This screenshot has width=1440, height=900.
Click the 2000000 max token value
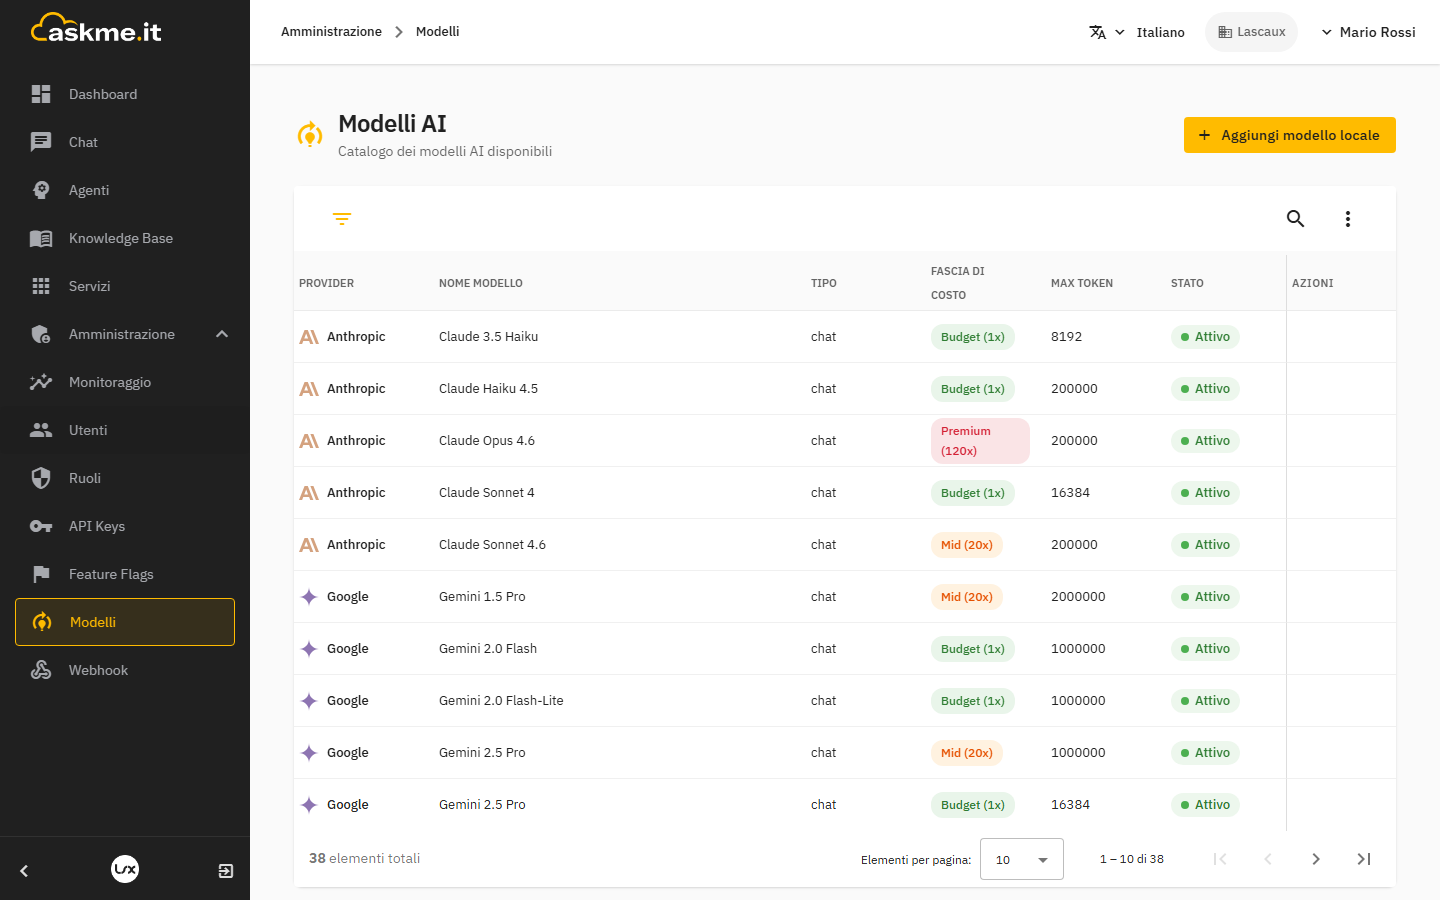(1078, 597)
